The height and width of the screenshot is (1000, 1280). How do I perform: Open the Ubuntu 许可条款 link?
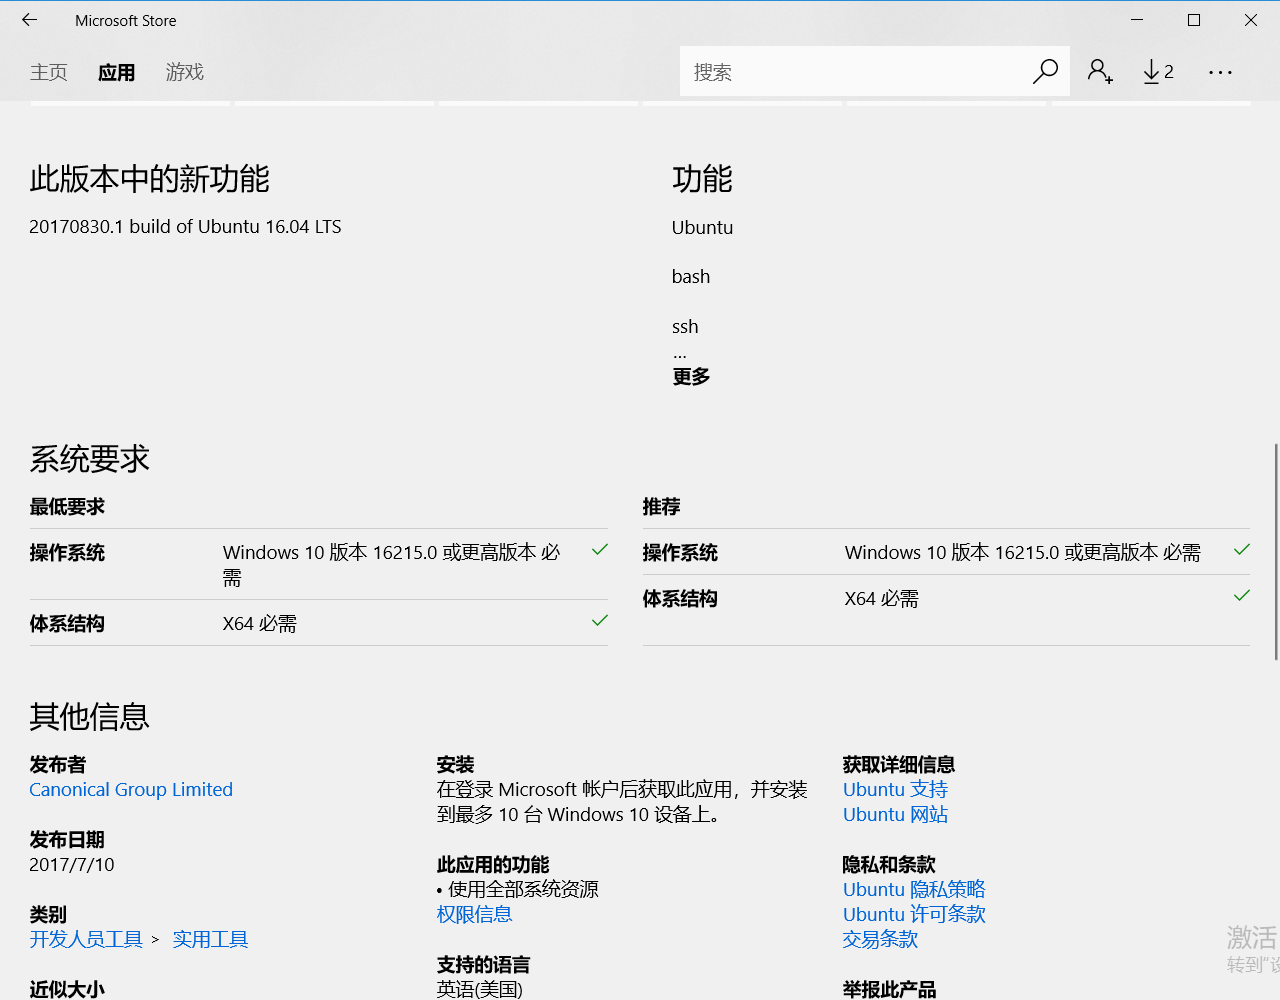coord(914,914)
